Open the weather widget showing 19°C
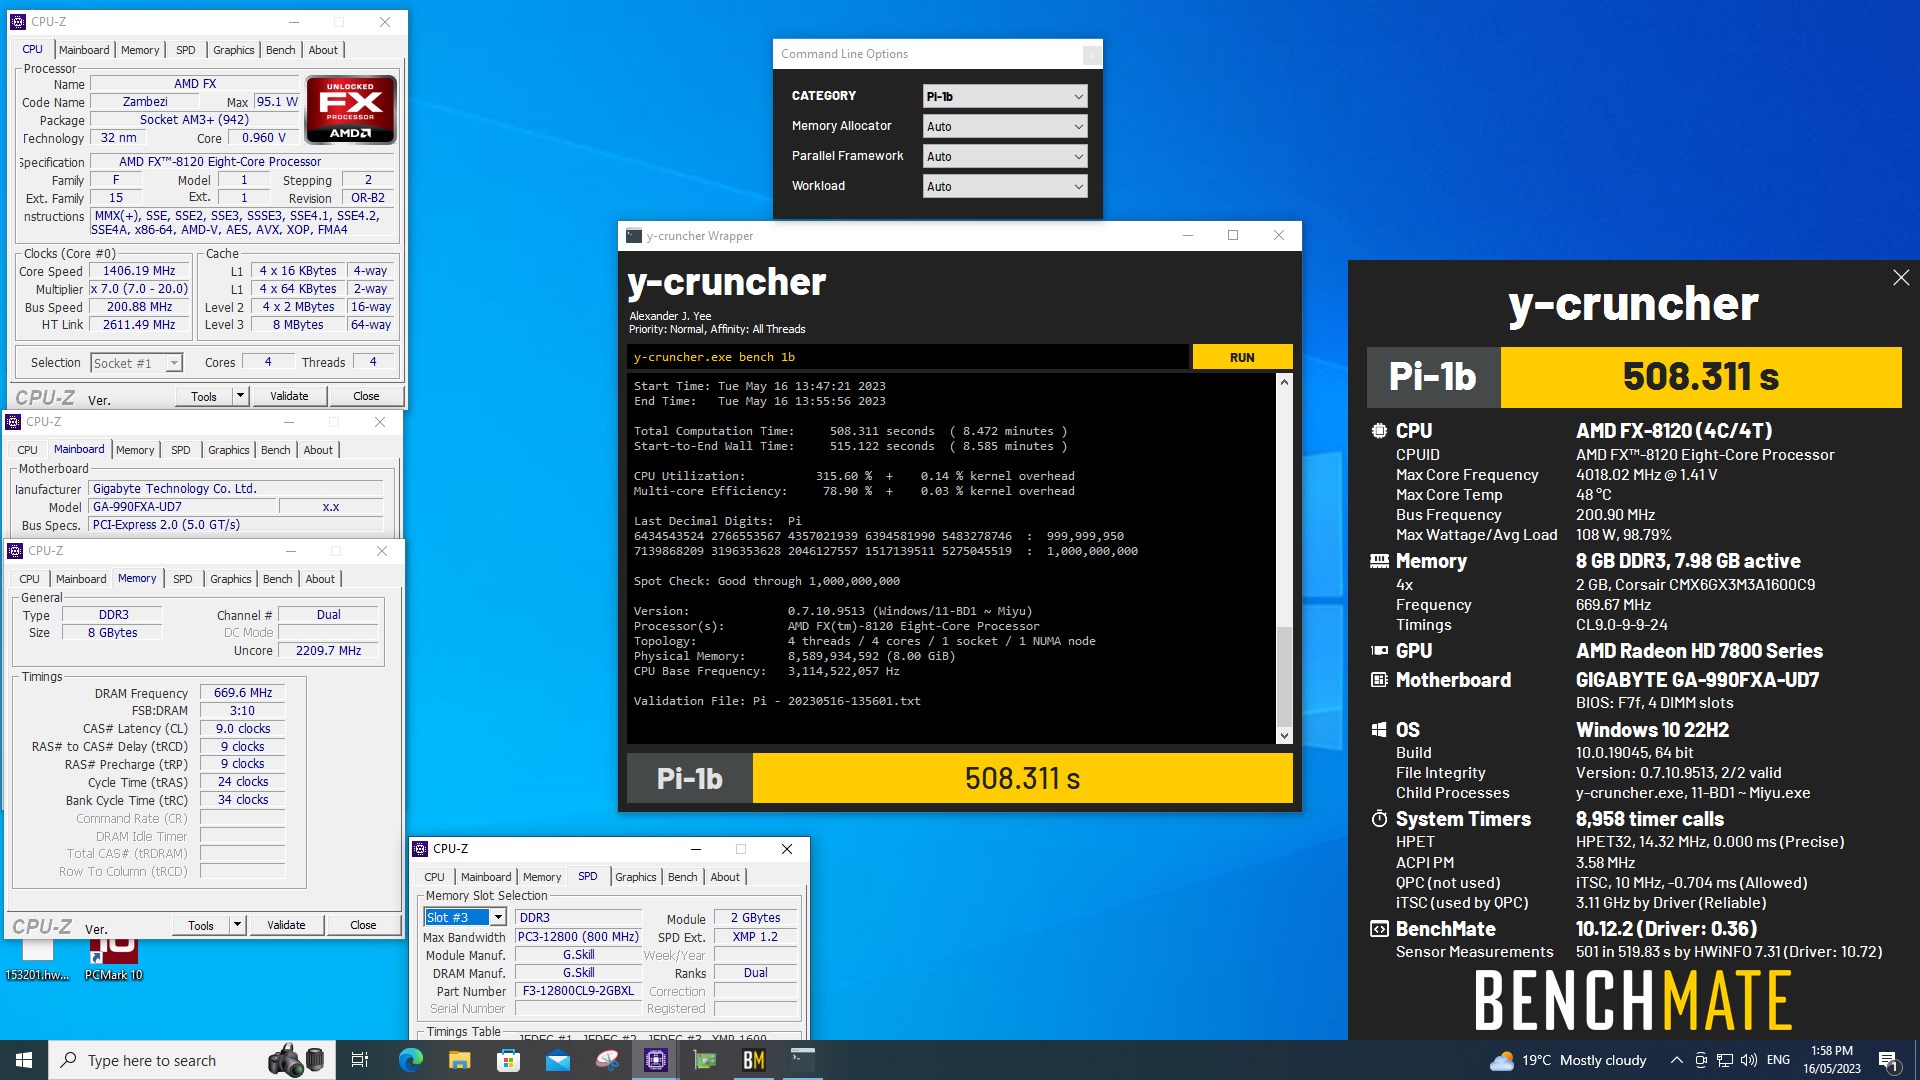The height and width of the screenshot is (1080, 1920). (x=1568, y=1060)
